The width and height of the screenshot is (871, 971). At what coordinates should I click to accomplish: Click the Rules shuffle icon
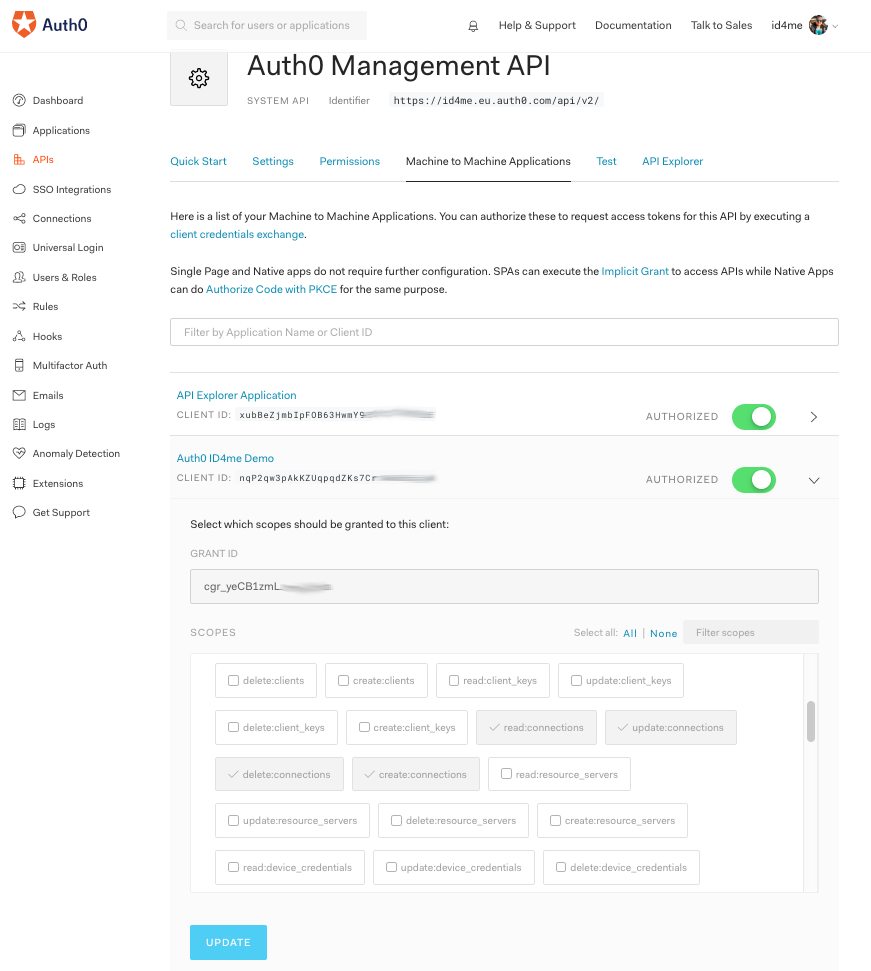coord(19,307)
